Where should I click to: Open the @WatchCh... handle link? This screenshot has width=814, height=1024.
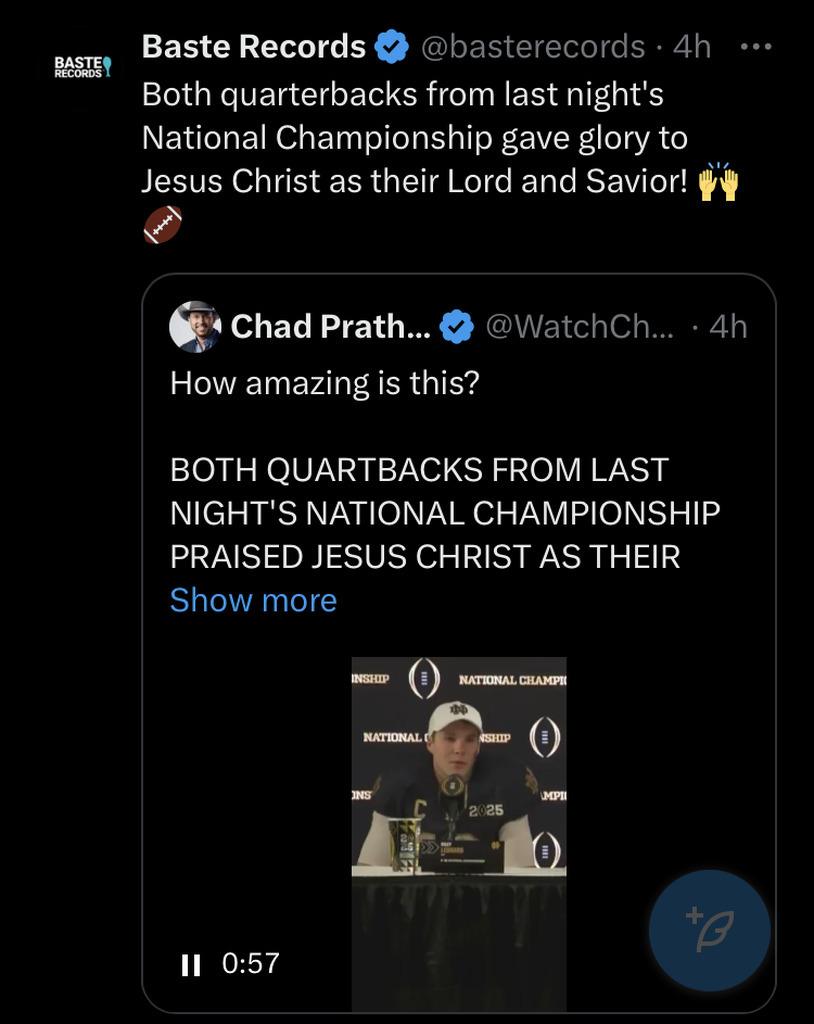click(580, 326)
